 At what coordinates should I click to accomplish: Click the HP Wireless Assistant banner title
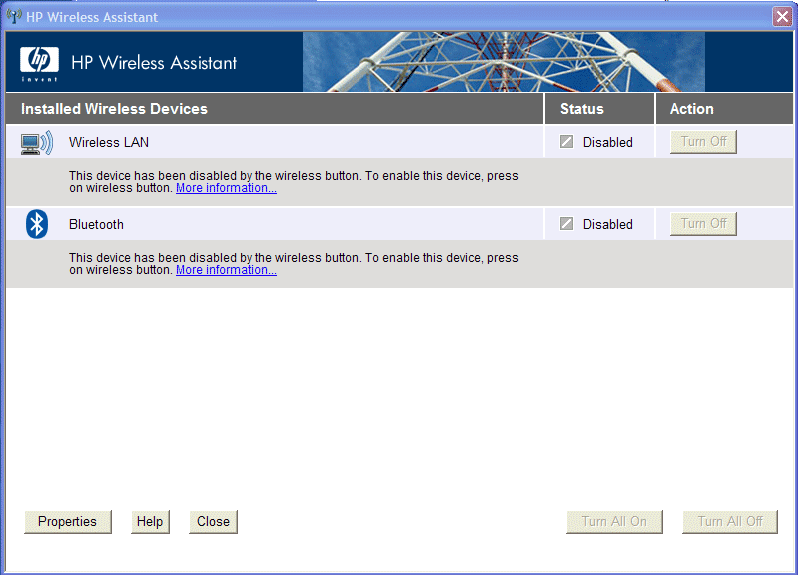(154, 63)
